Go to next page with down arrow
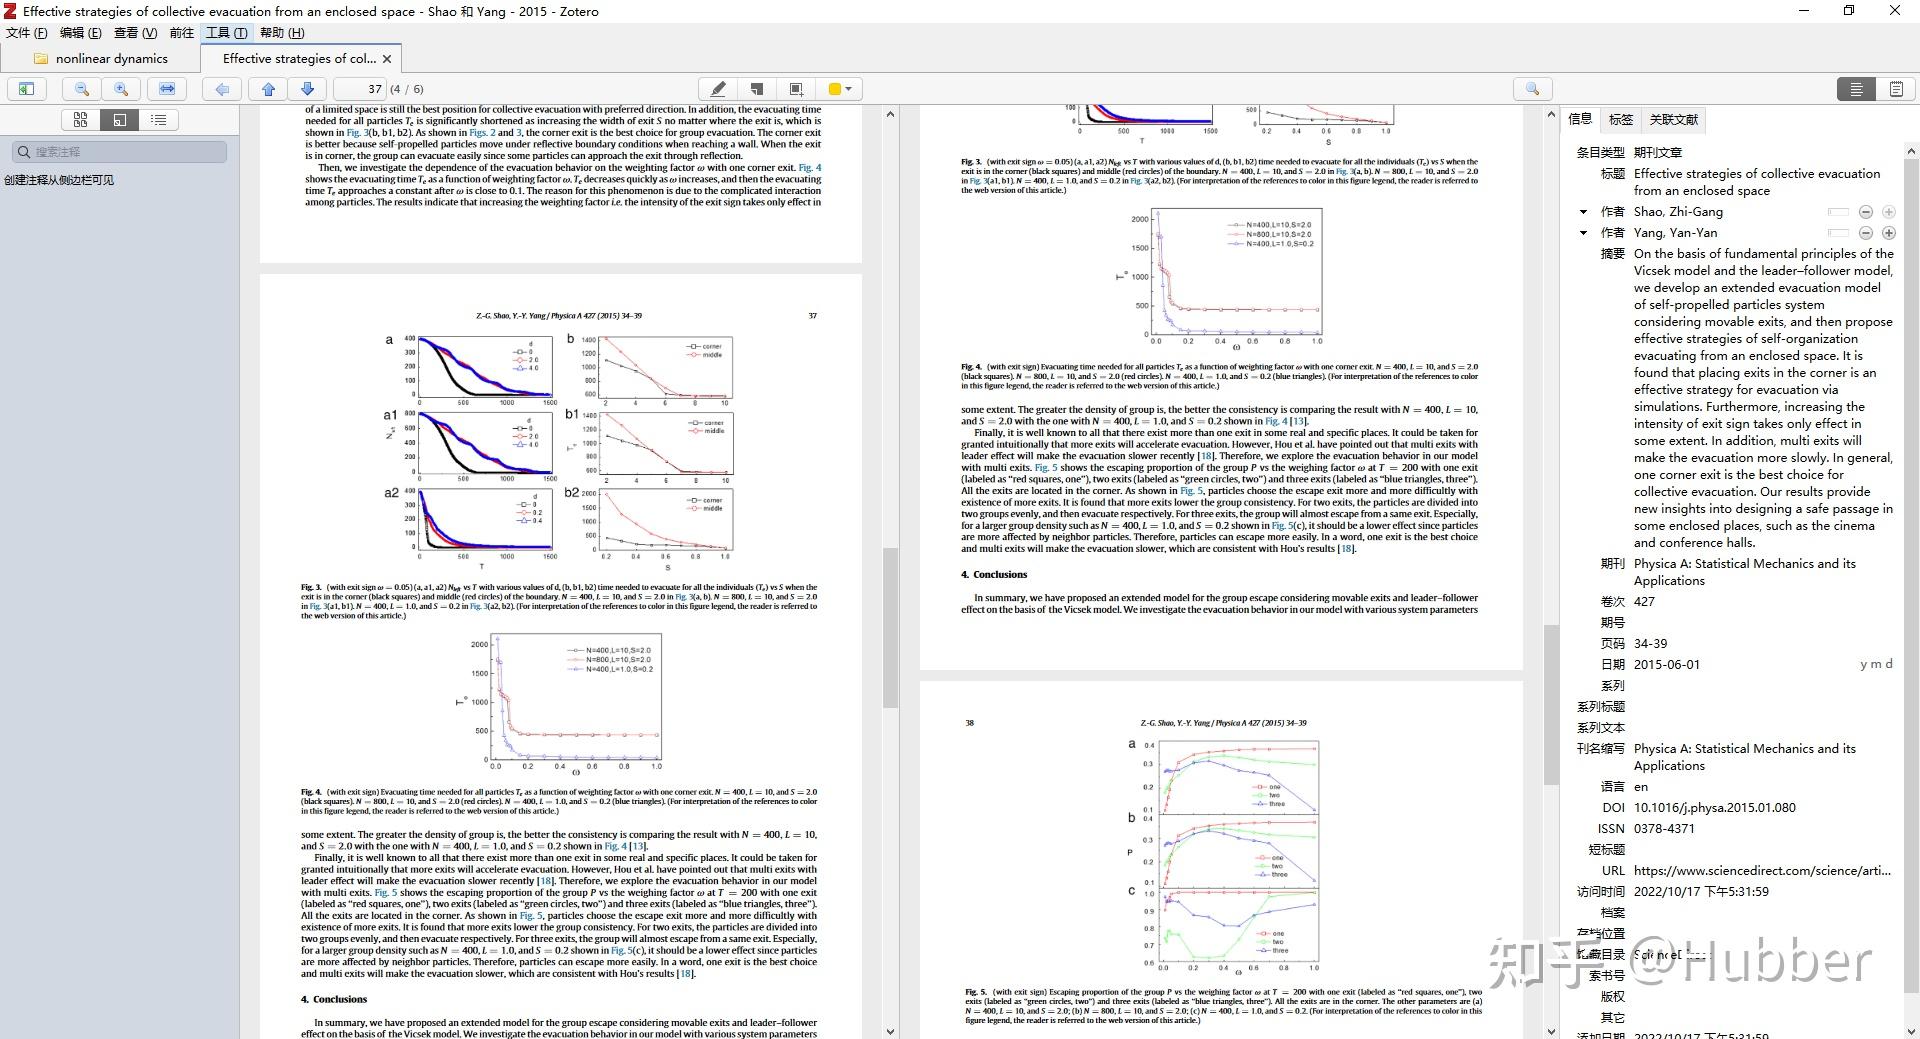Viewport: 1920px width, 1039px height. (307, 89)
